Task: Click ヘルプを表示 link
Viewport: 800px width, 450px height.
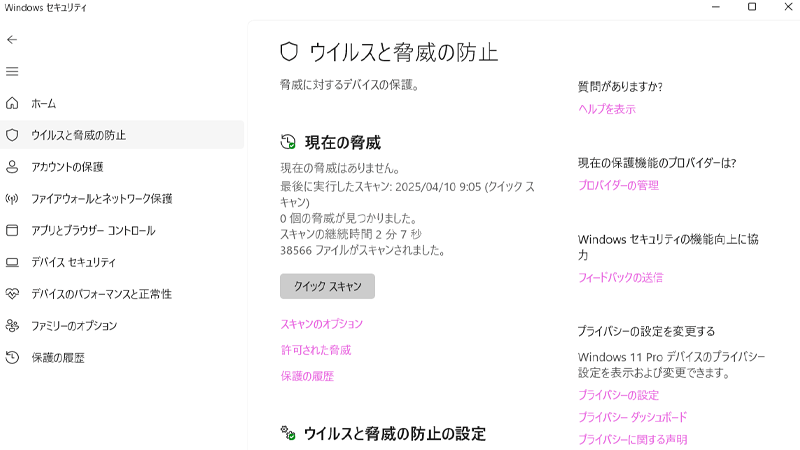Action: pyautogui.click(x=607, y=109)
